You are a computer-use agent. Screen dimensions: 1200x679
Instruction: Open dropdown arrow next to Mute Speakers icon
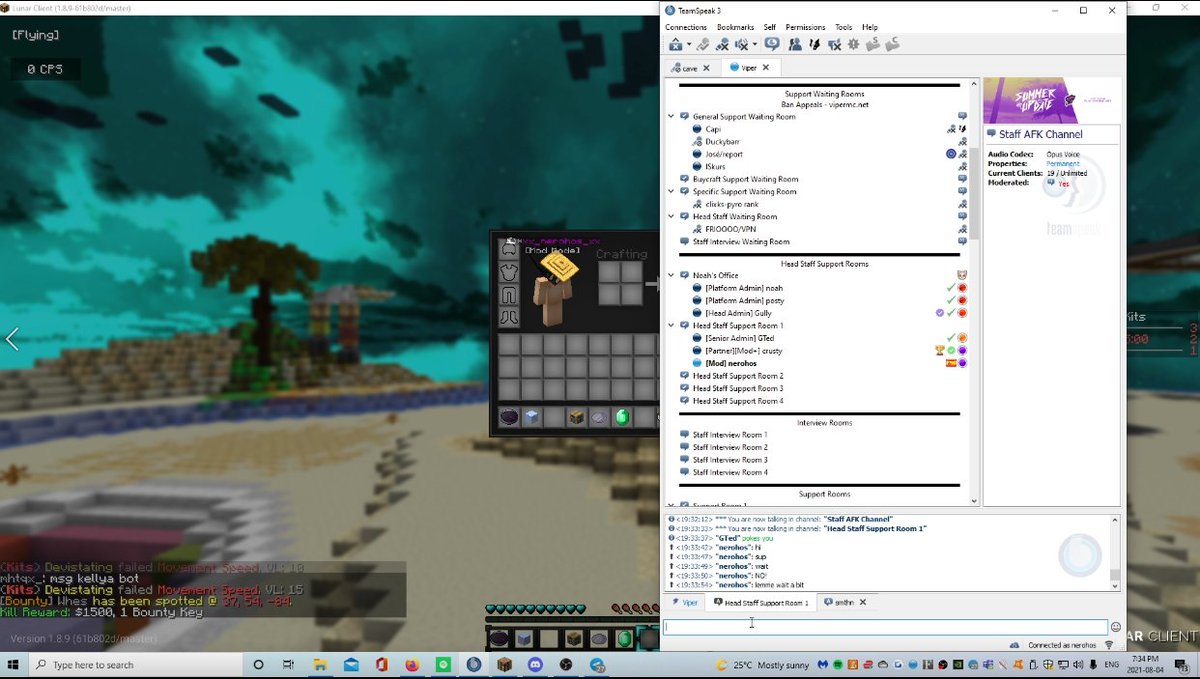click(754, 45)
